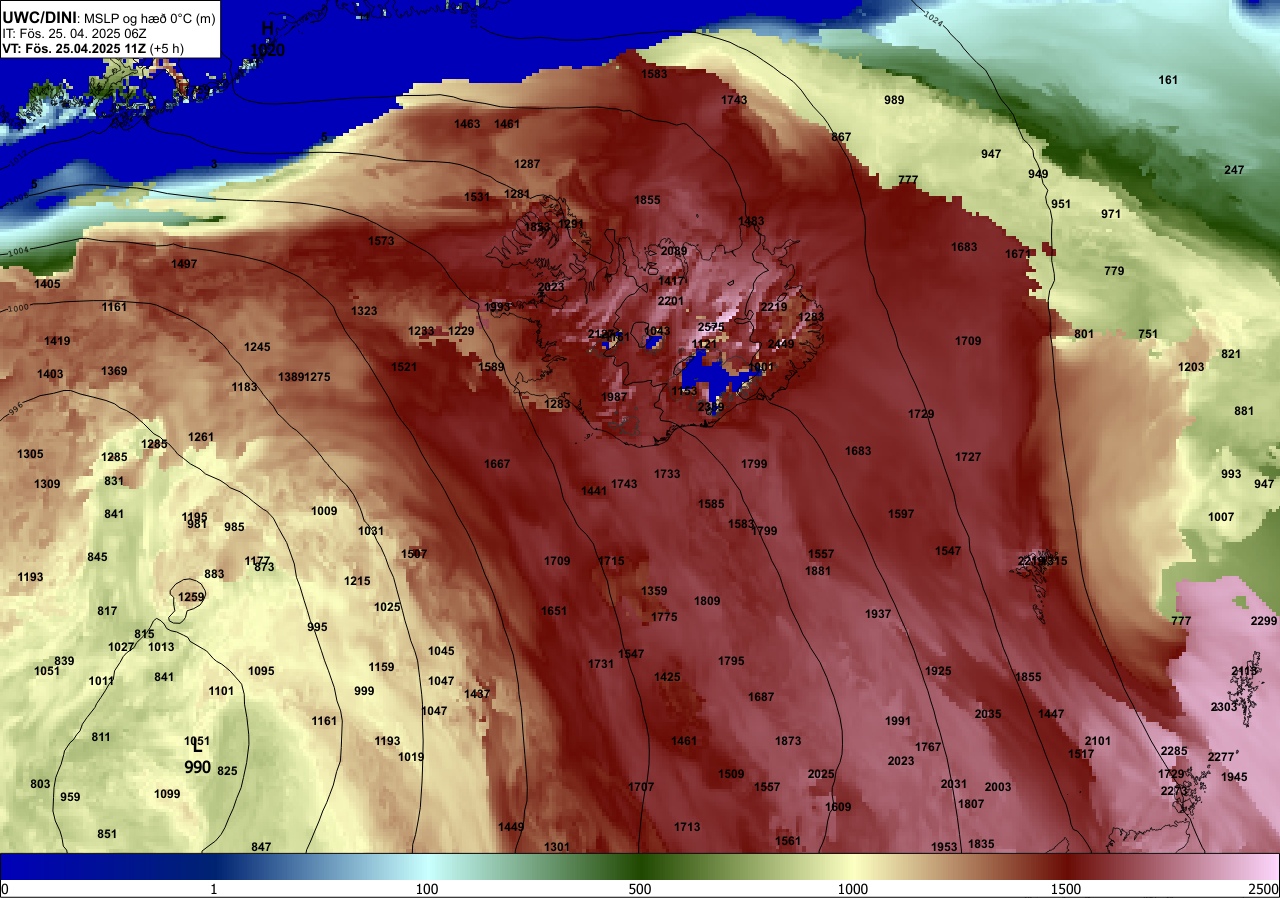The image size is (1280, 898).
Task: Click the height value 779
Action: 1114,271
